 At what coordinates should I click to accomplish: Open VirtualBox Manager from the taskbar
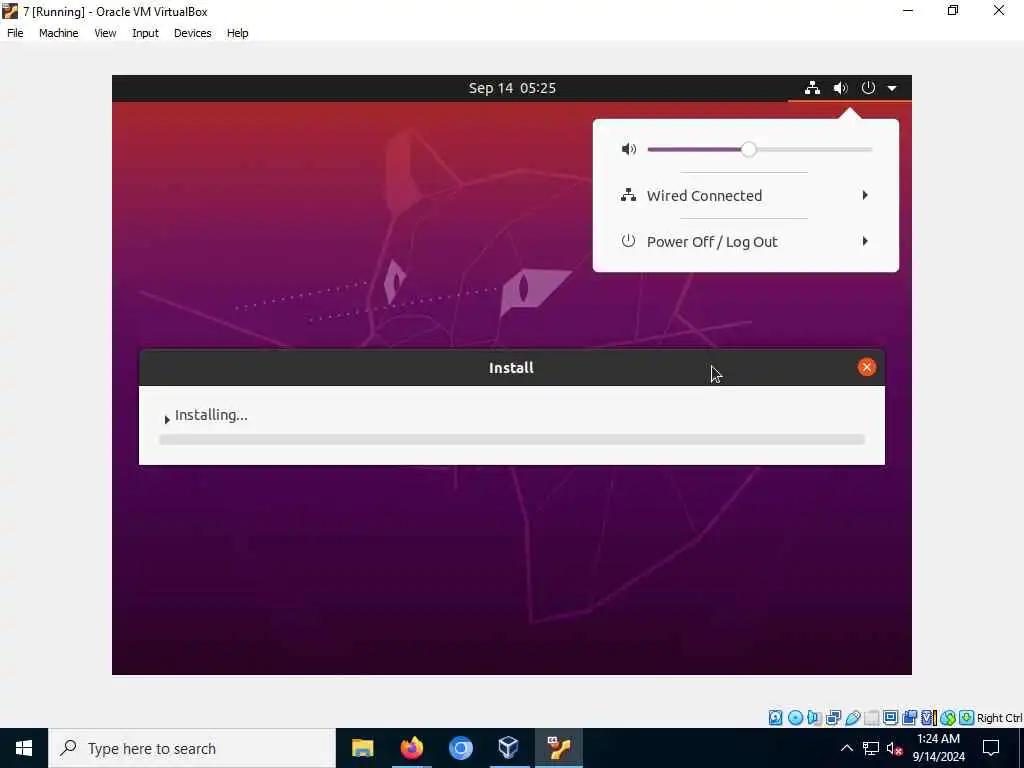[x=509, y=748]
